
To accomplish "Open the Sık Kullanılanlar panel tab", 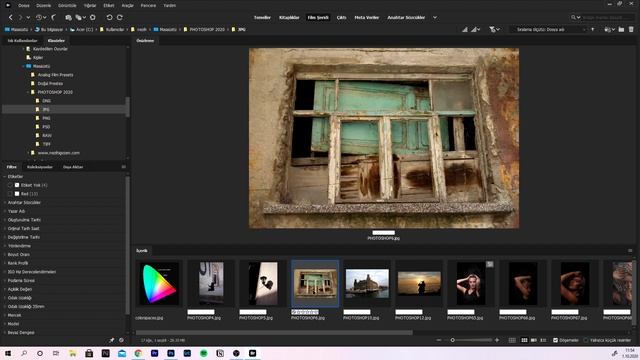I will (22, 41).
